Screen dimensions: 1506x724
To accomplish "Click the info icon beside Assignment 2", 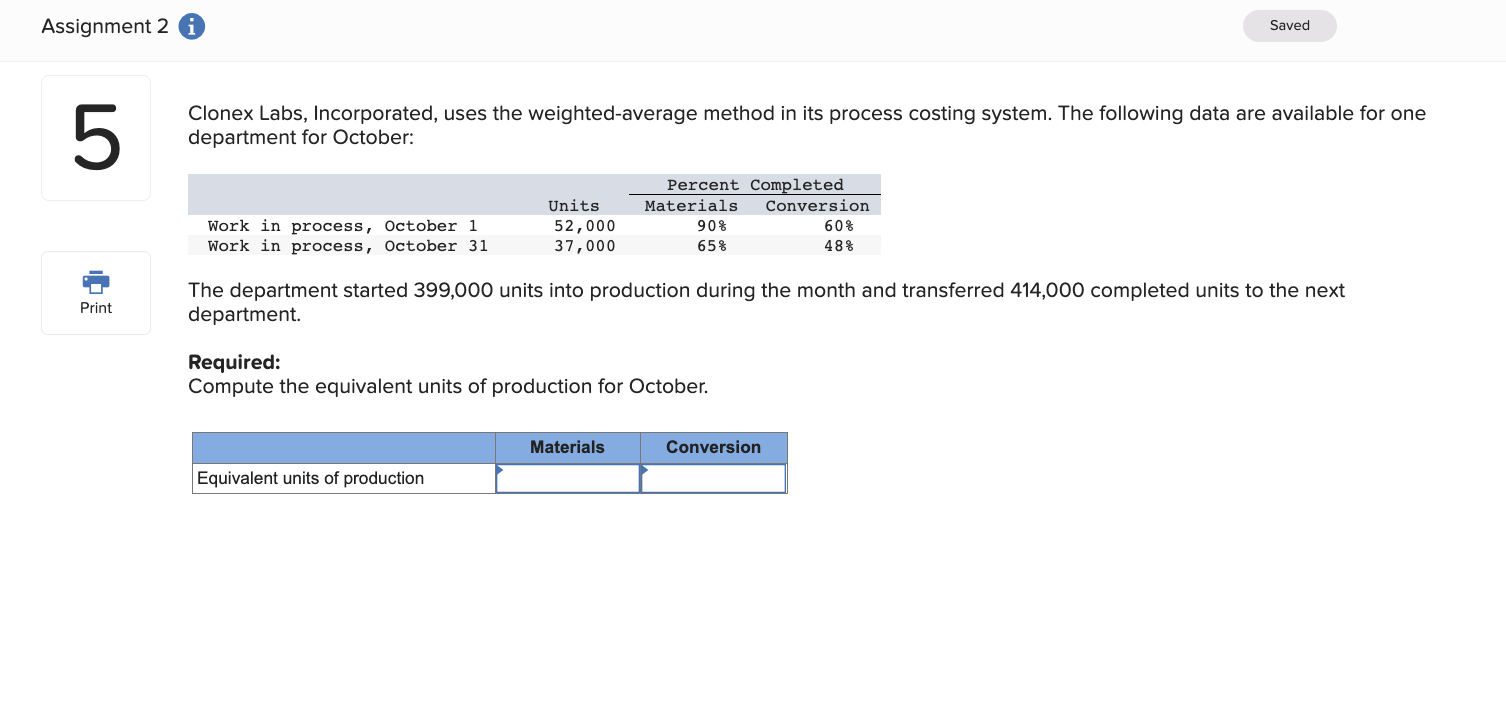I will pos(192,27).
